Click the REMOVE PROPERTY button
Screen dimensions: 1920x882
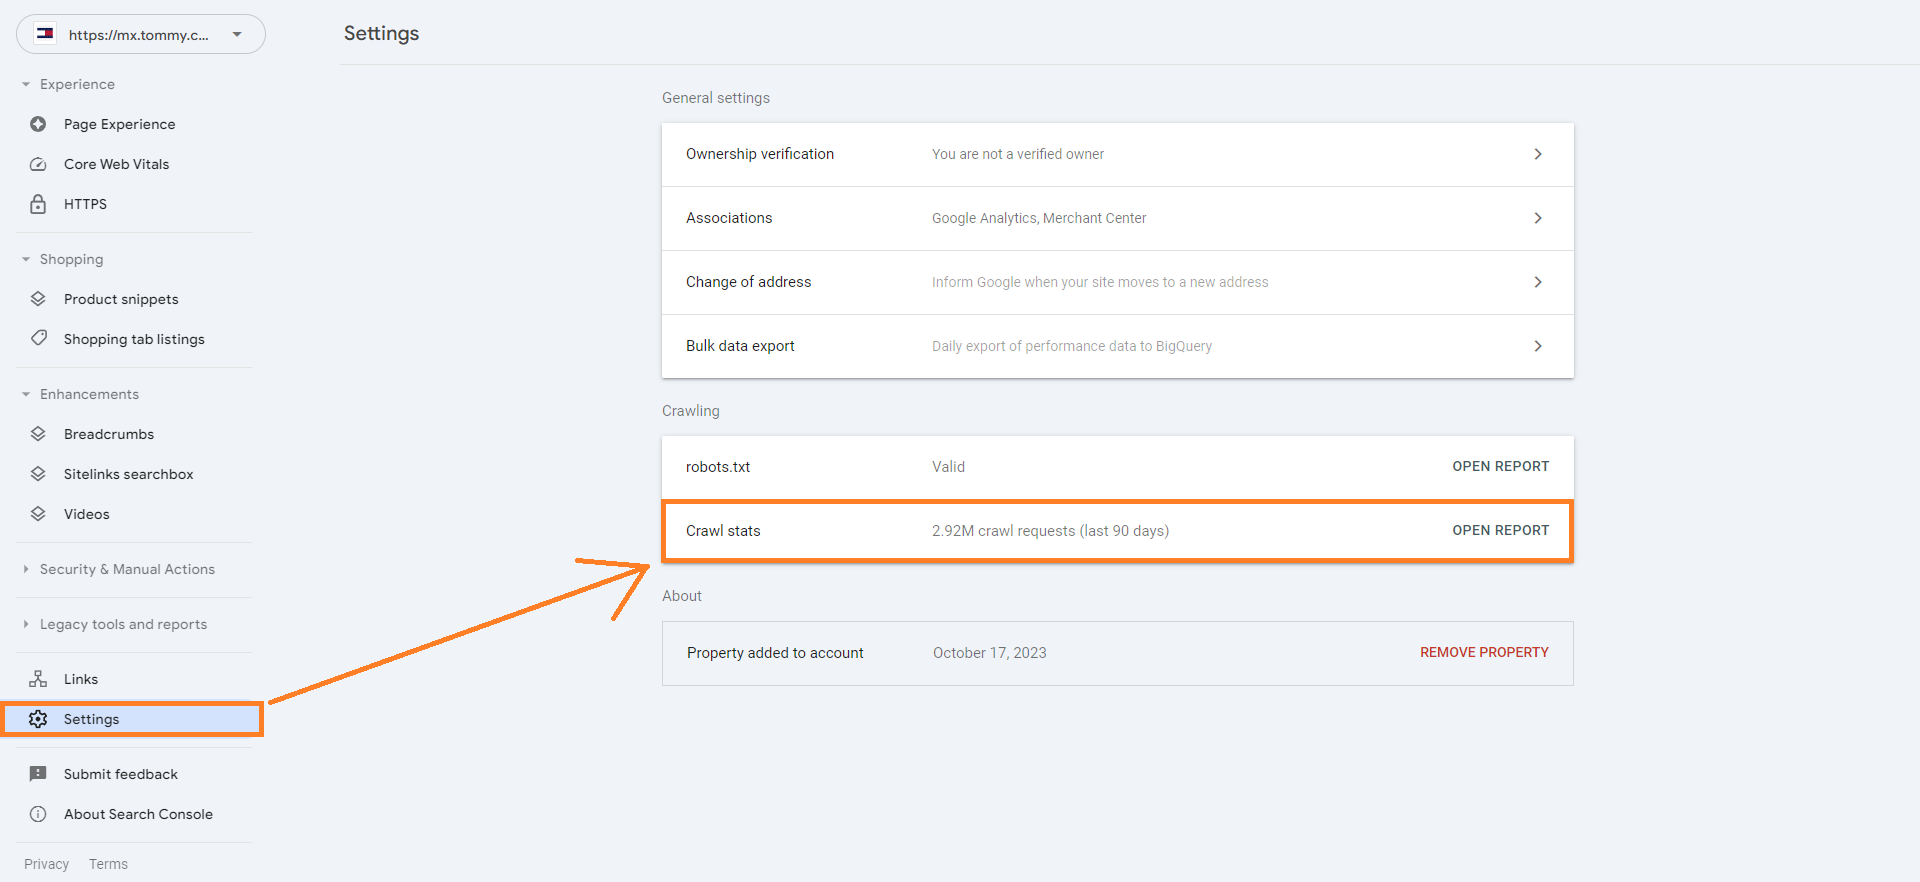[x=1484, y=653]
